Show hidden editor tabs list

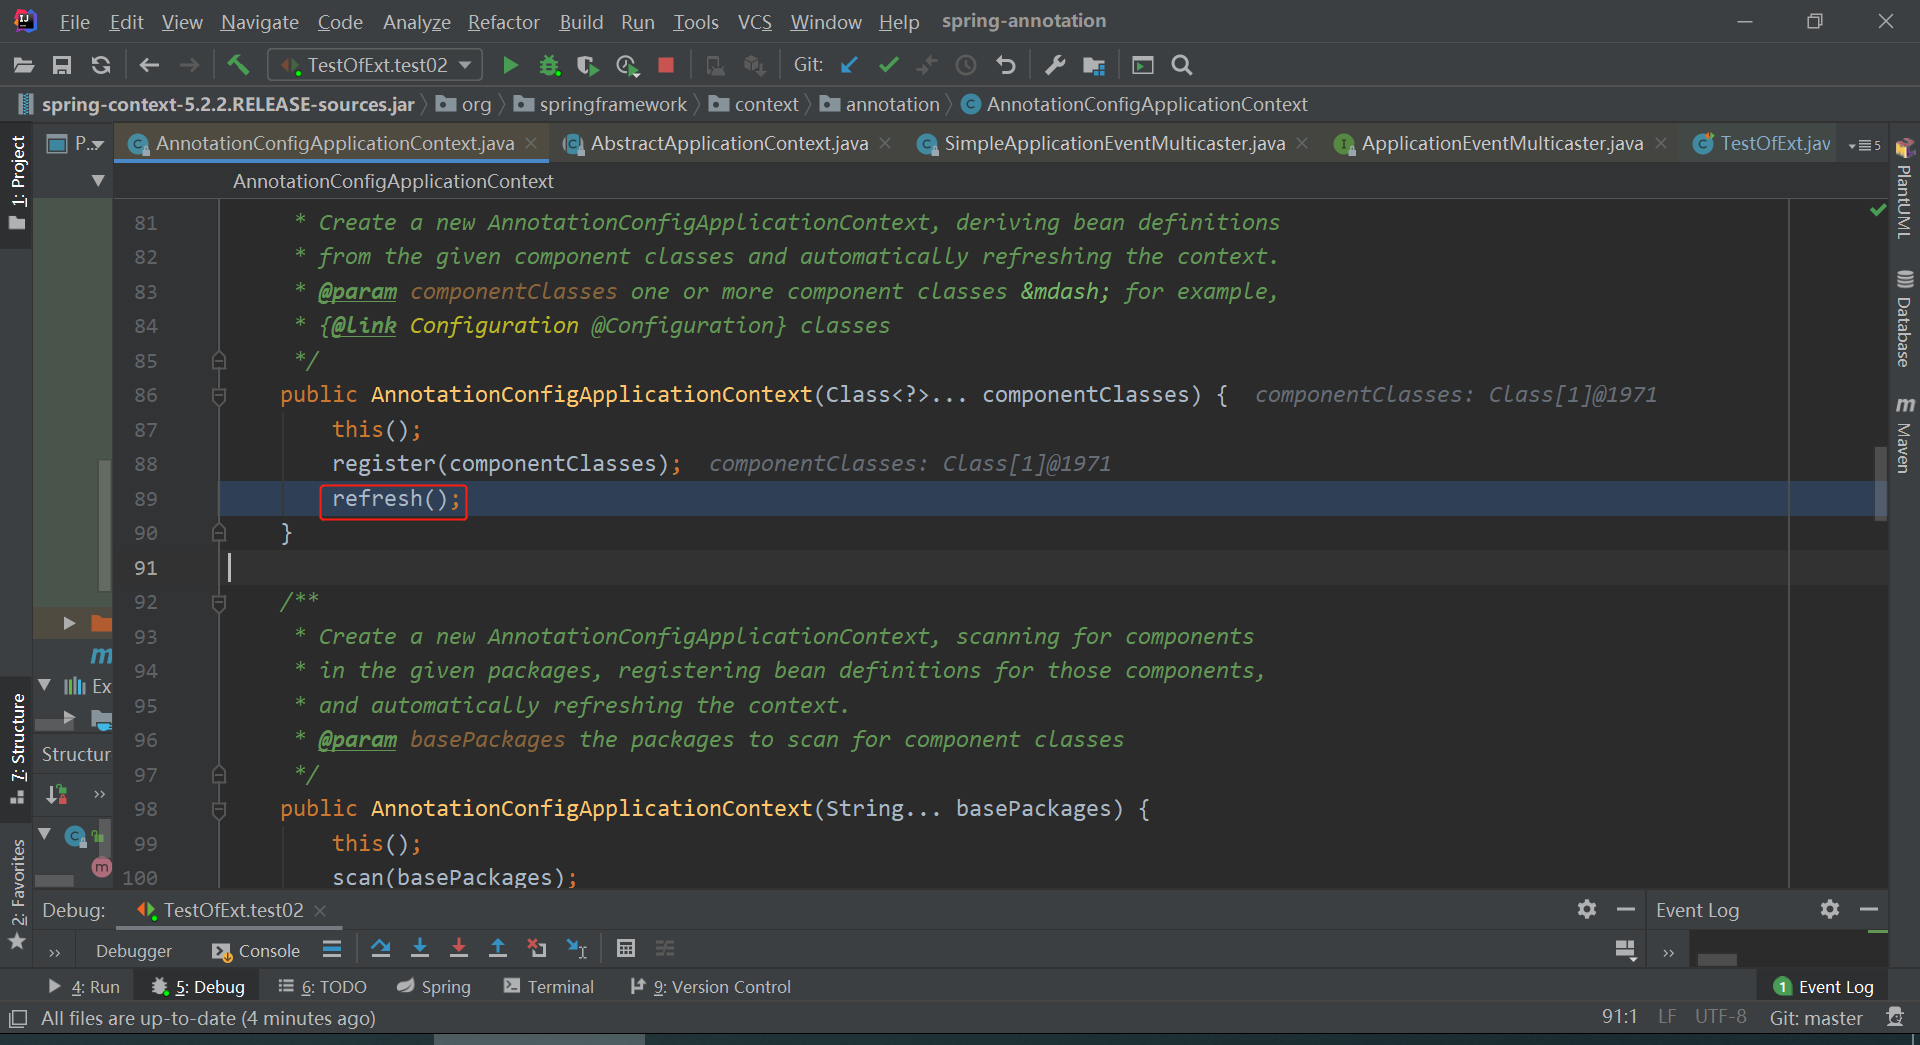pos(1864,144)
